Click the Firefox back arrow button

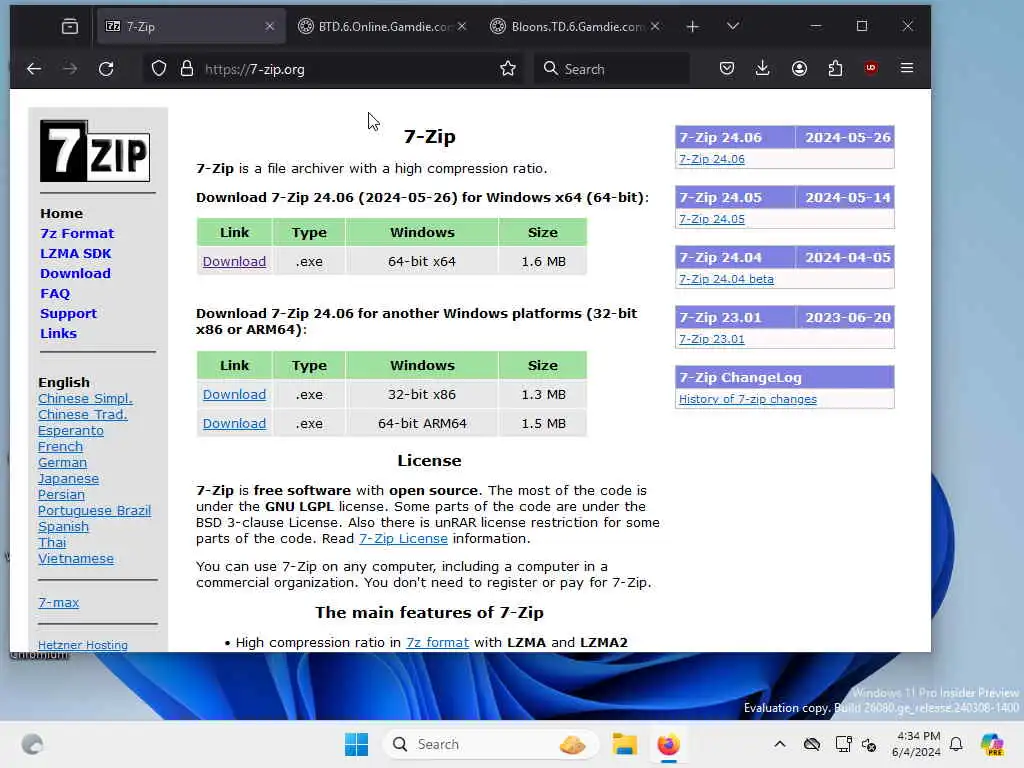click(x=34, y=69)
